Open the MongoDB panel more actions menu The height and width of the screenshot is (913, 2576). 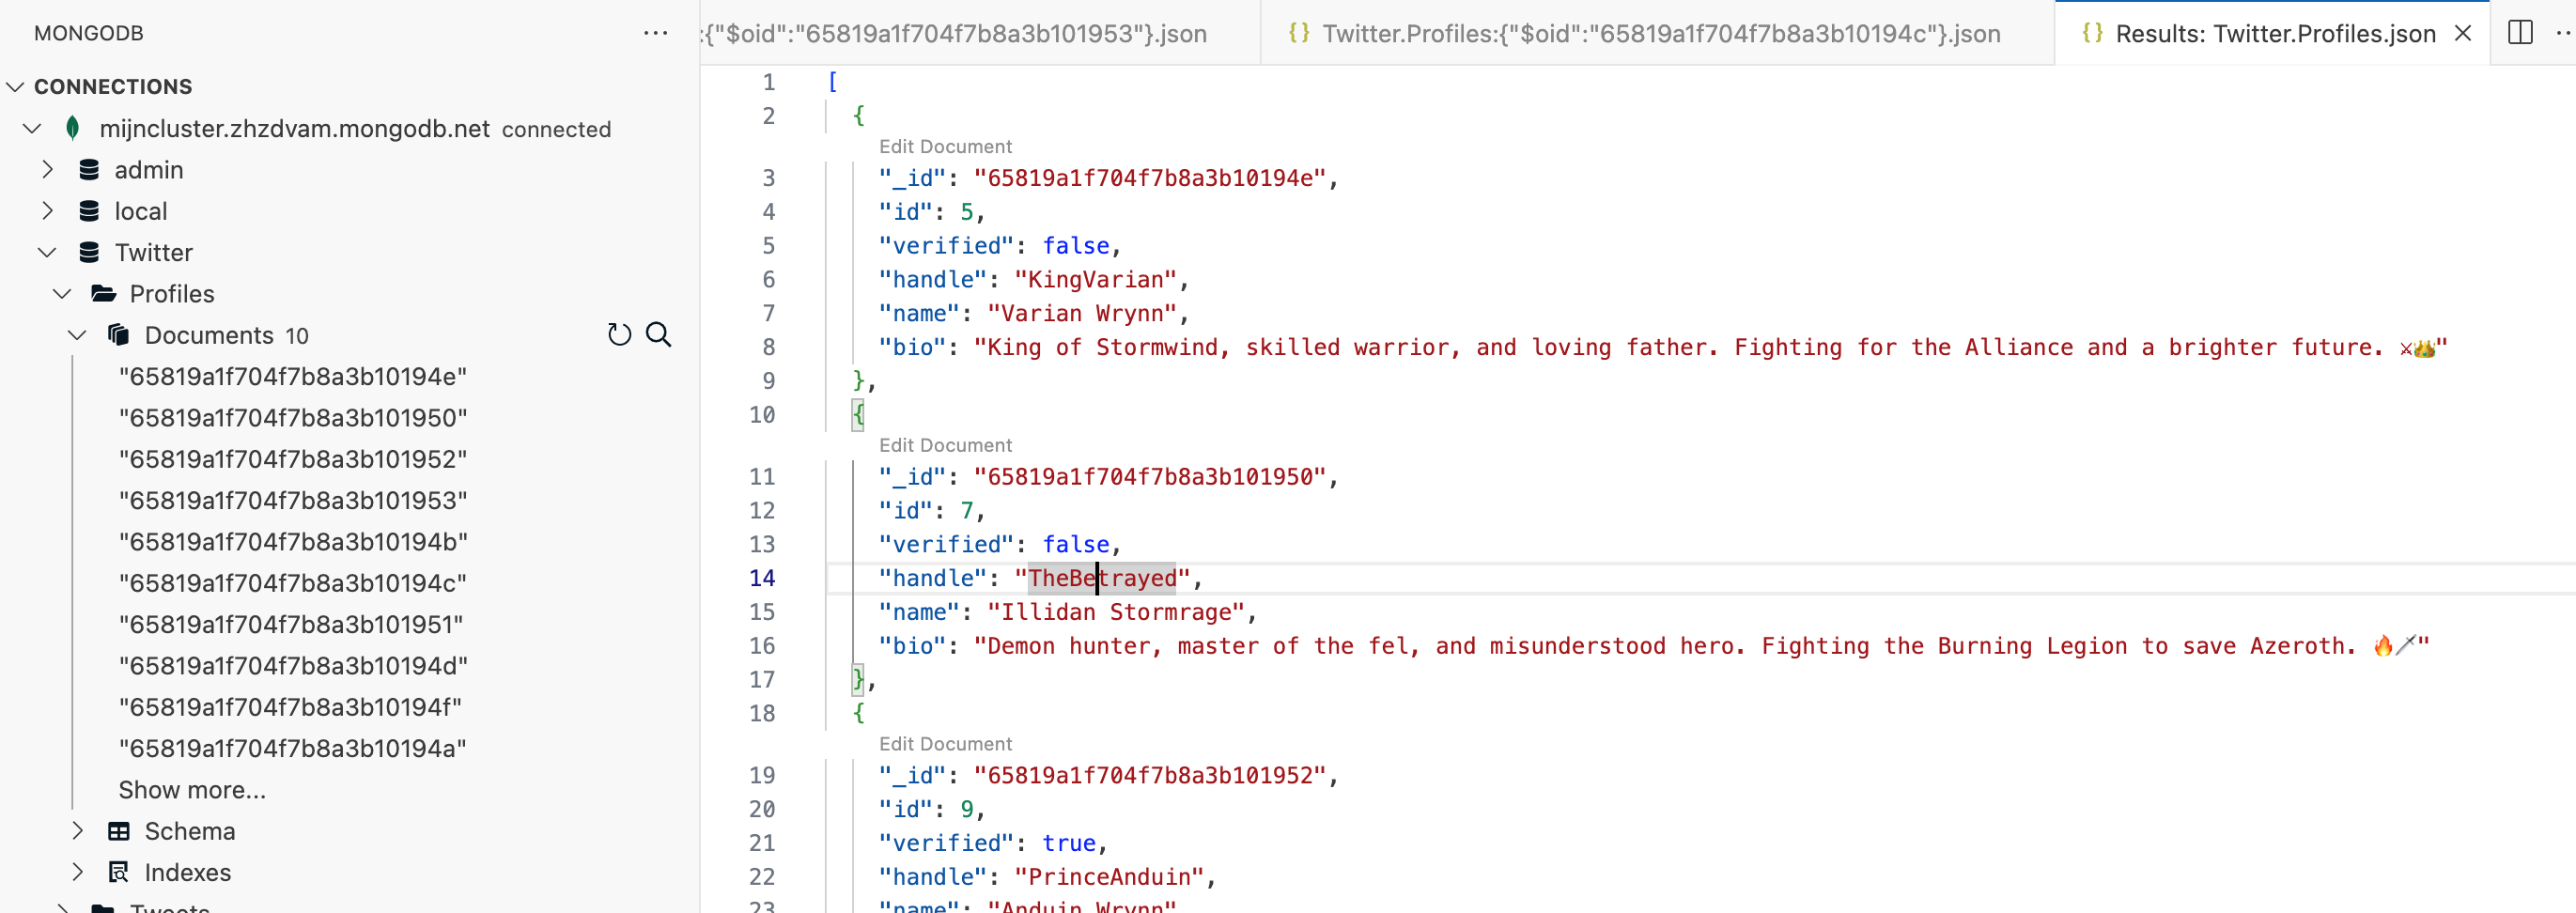pos(655,33)
